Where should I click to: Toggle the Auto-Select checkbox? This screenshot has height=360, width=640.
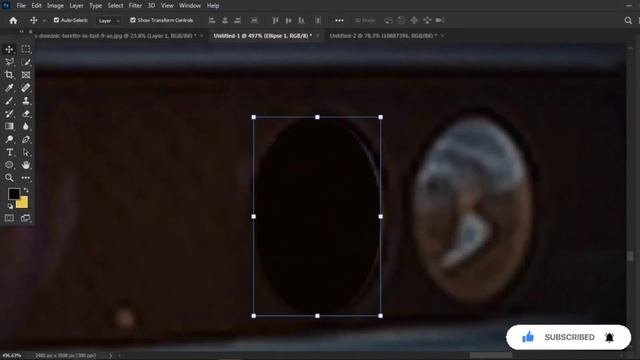tap(56, 20)
